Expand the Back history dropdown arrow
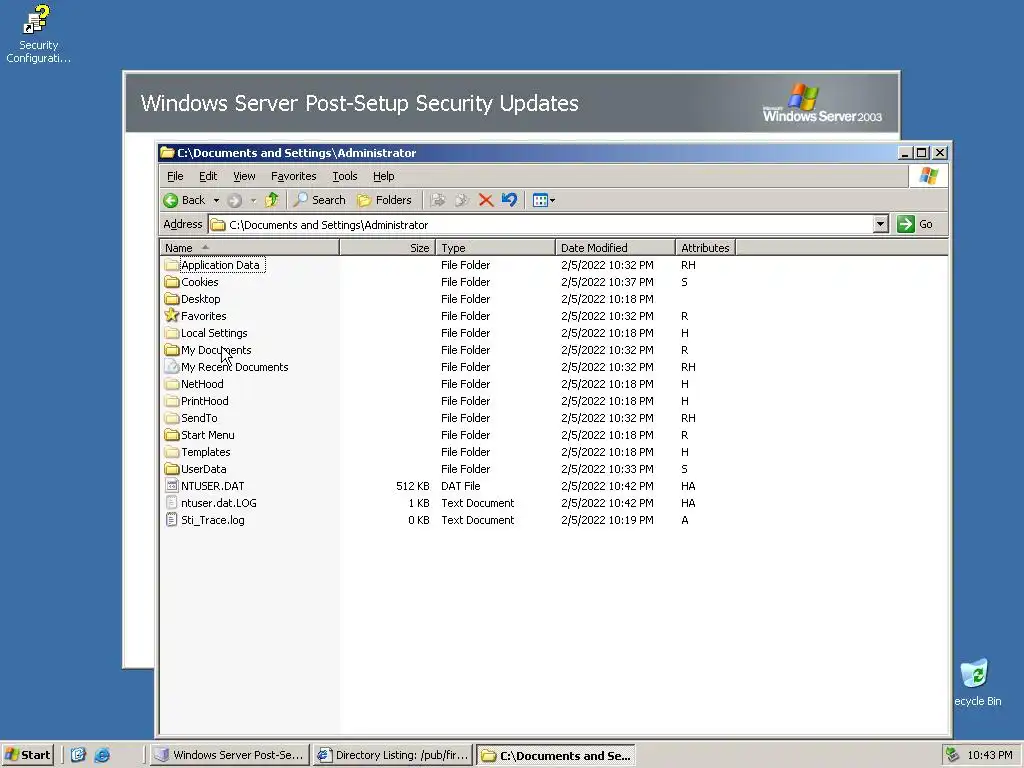Viewport: 1024px width, 768px height. 216,200
